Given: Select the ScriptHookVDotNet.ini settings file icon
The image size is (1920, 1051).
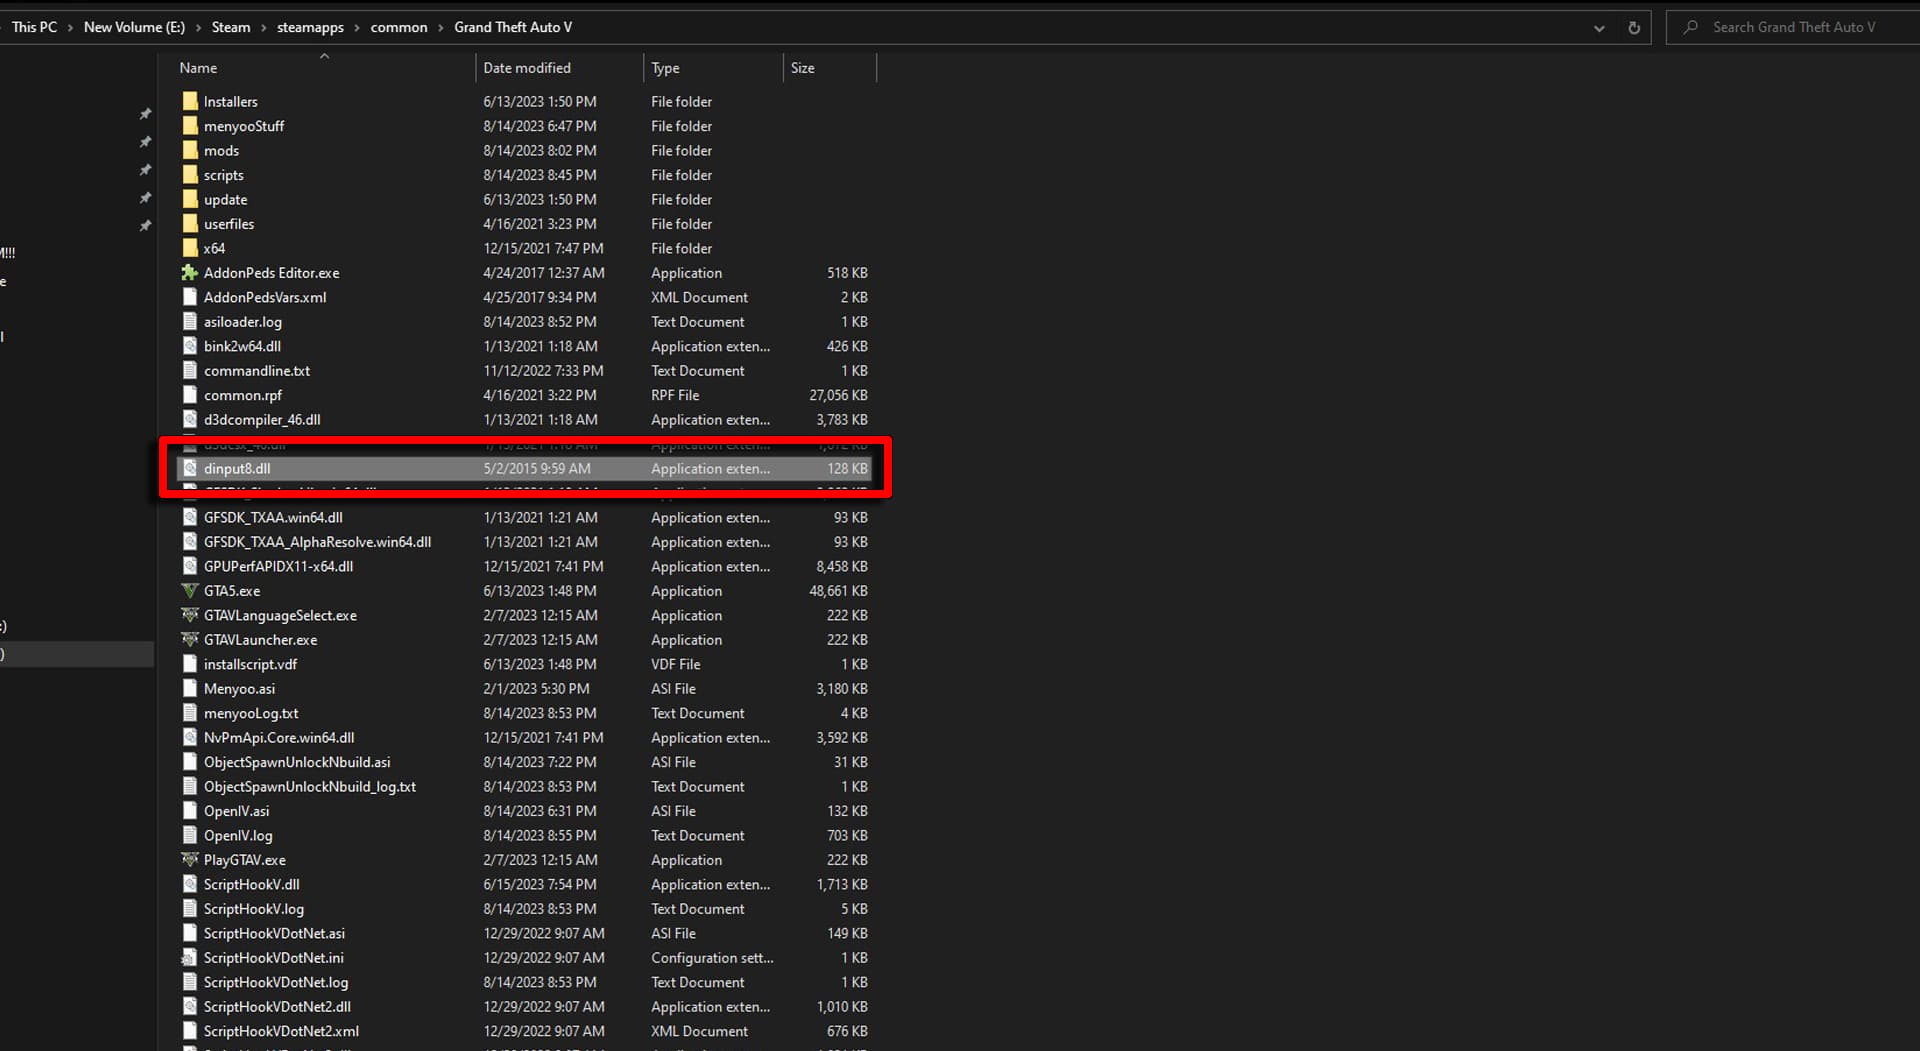Looking at the screenshot, I should click(x=189, y=958).
